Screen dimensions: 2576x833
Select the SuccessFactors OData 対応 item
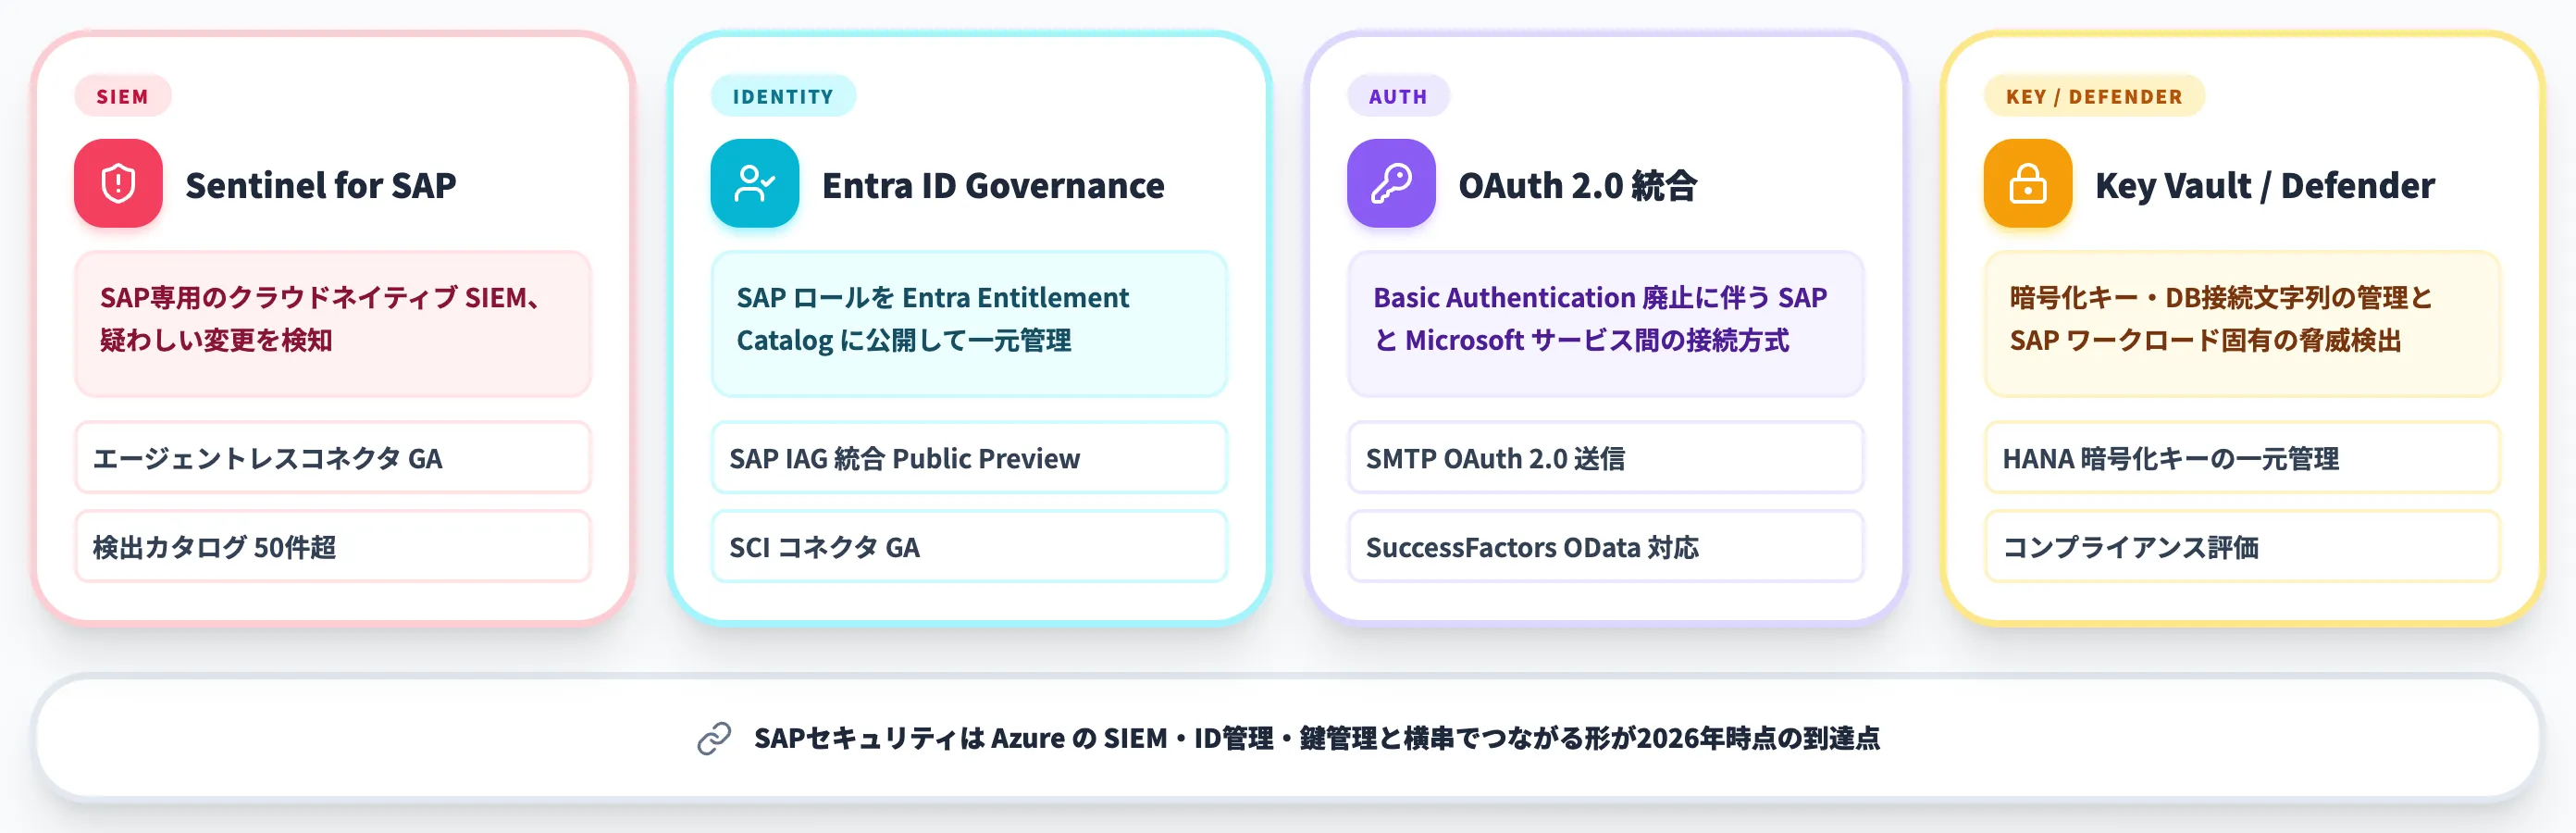click(x=1605, y=547)
